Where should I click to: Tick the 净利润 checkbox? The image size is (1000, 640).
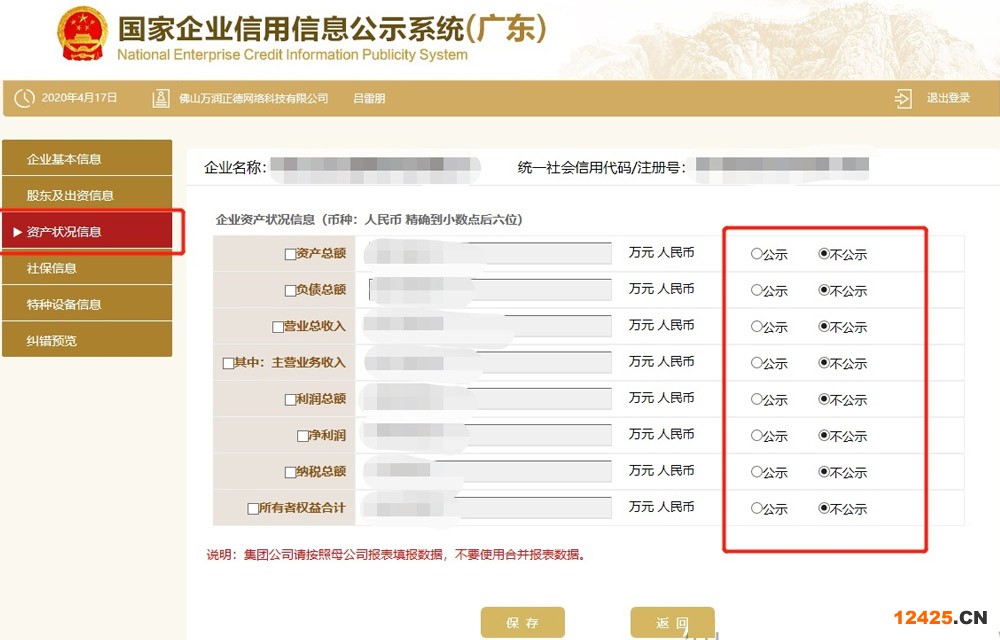point(302,436)
